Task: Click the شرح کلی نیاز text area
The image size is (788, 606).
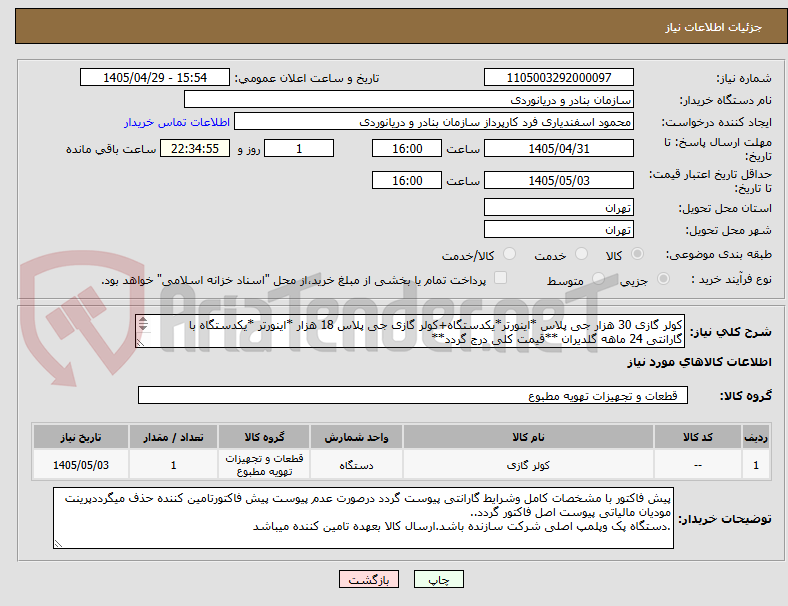Action: (410, 332)
